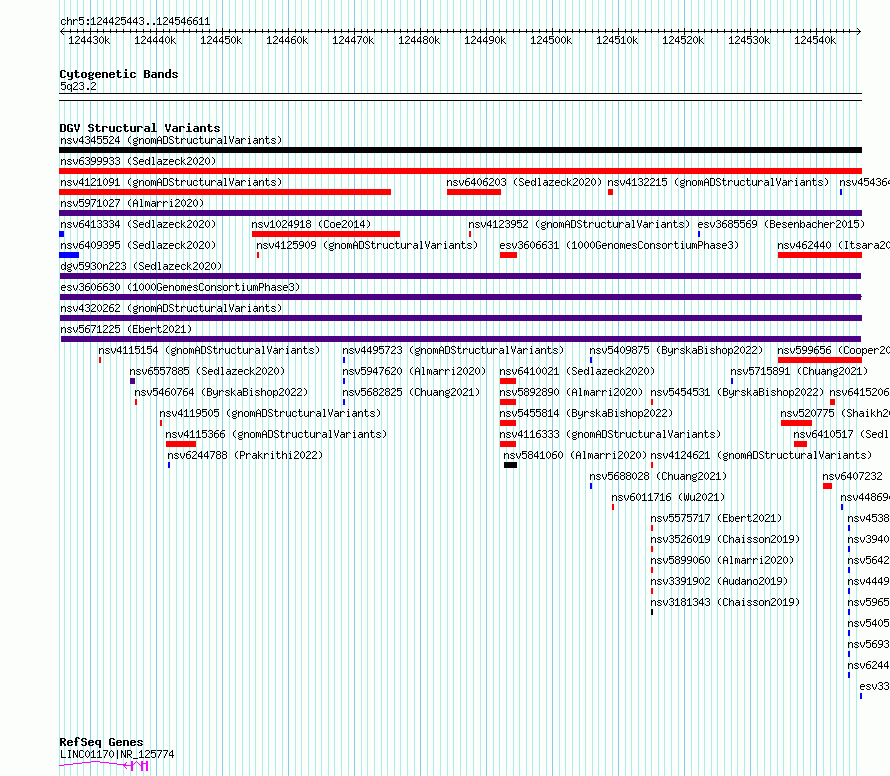Click the nsv4345524 gnomAD variant label
The width and height of the screenshot is (890, 776).
[171, 140]
